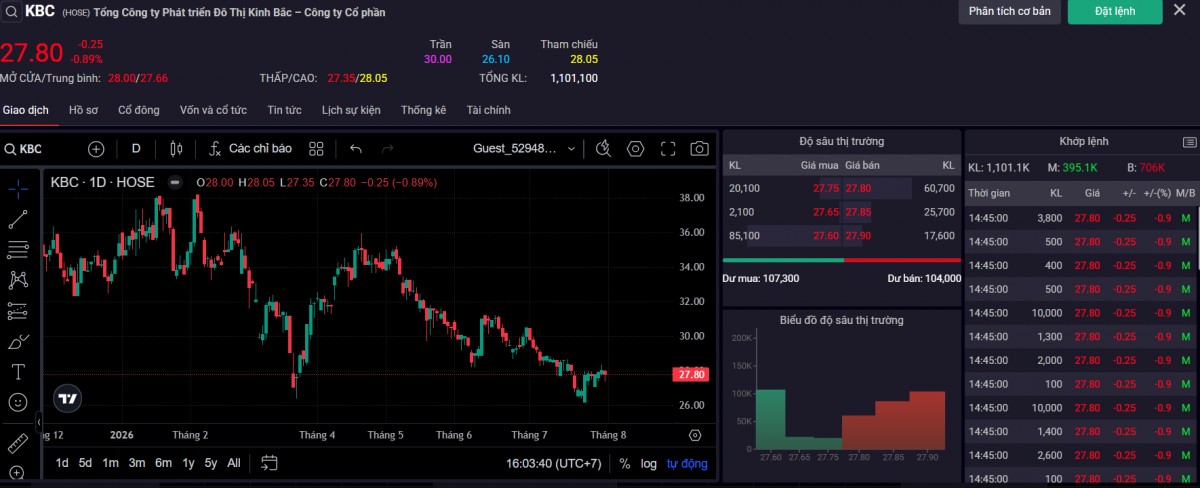Toggle percent scale on chart
The image size is (1200, 488).
pos(625,463)
